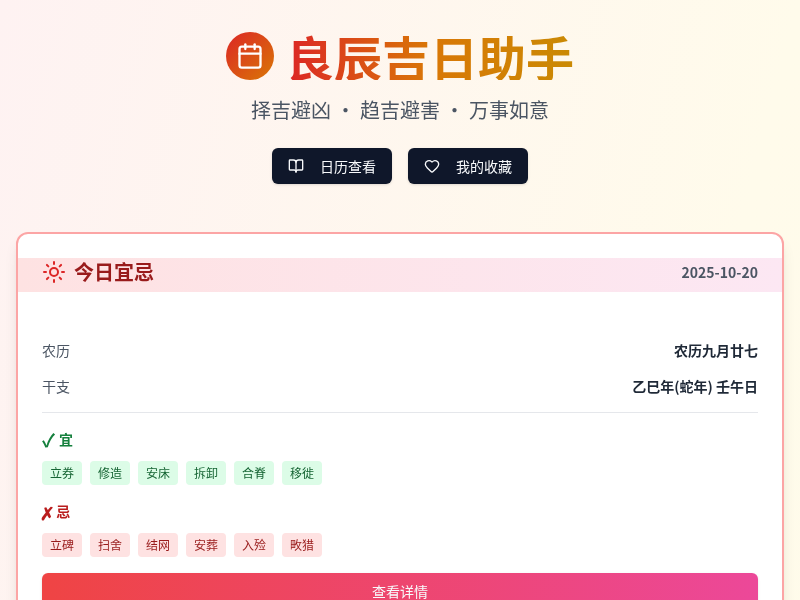800x600 pixels.
Task: Click the 安床 tag under 宜
Action: [158, 473]
